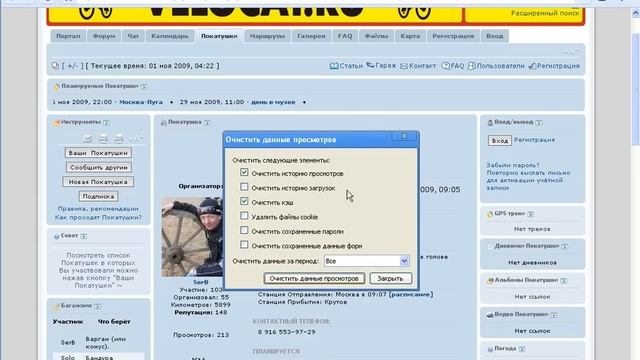The width and height of the screenshot is (640, 360).
Task: Open the Форум tab
Action: click(x=104, y=36)
